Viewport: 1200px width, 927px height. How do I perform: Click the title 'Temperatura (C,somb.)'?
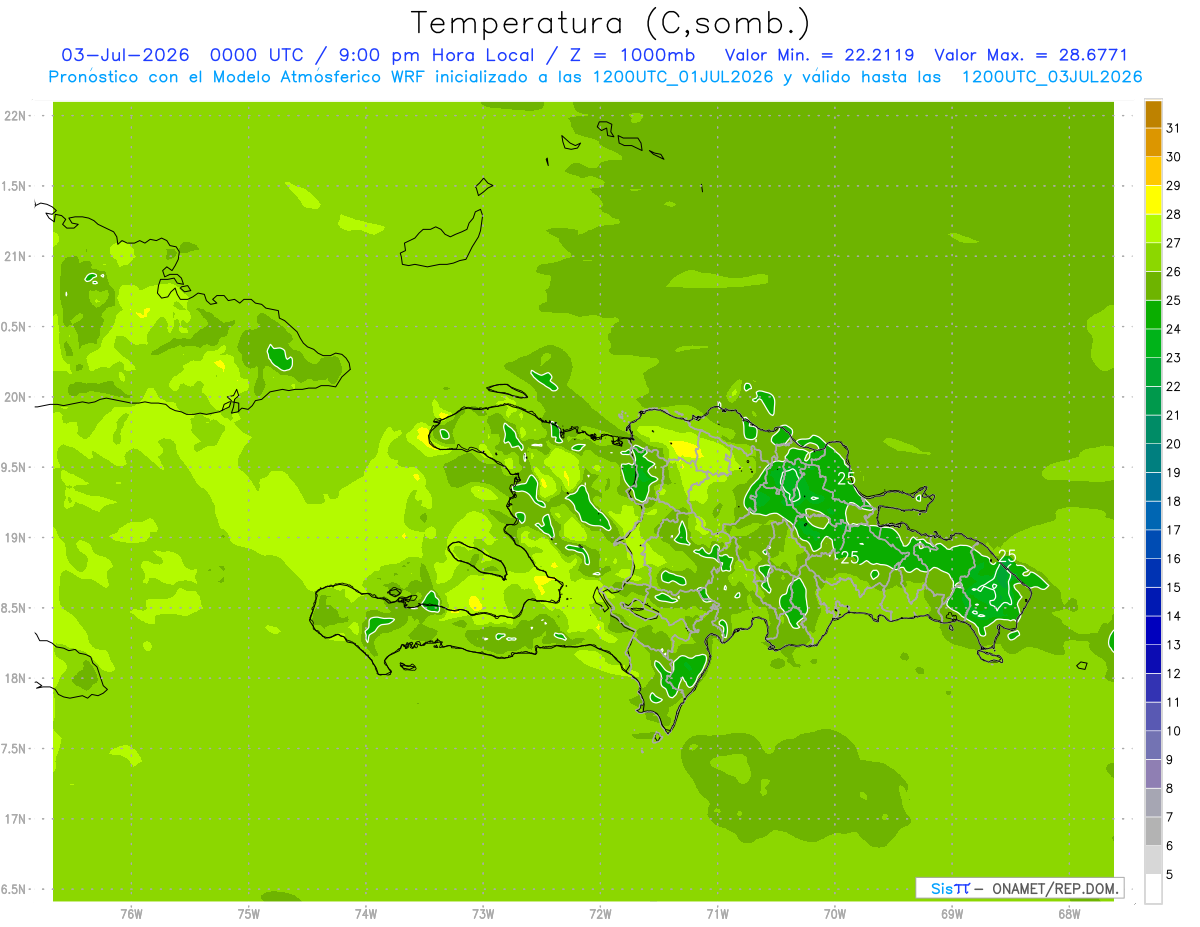(x=610, y=23)
